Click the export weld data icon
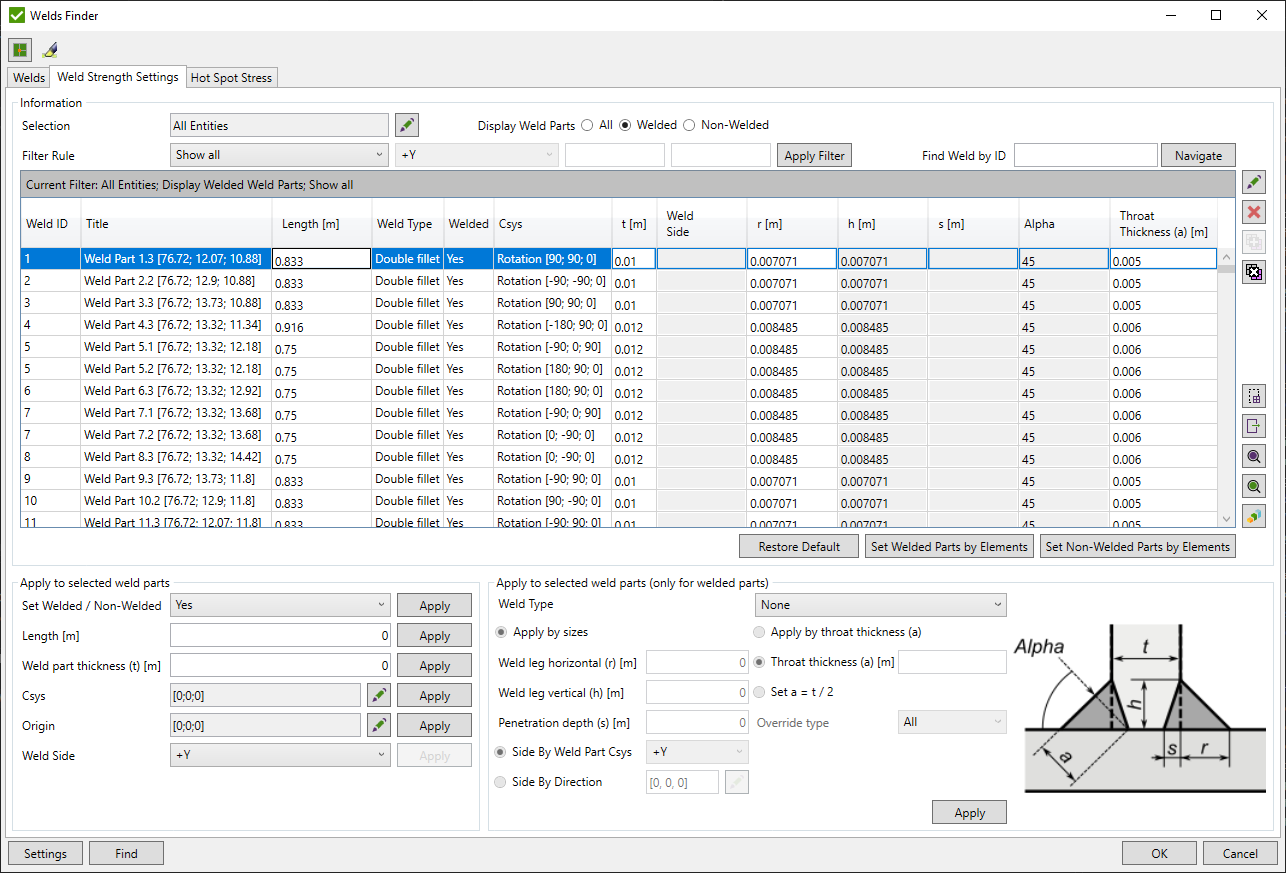The width and height of the screenshot is (1286, 873). (1254, 426)
